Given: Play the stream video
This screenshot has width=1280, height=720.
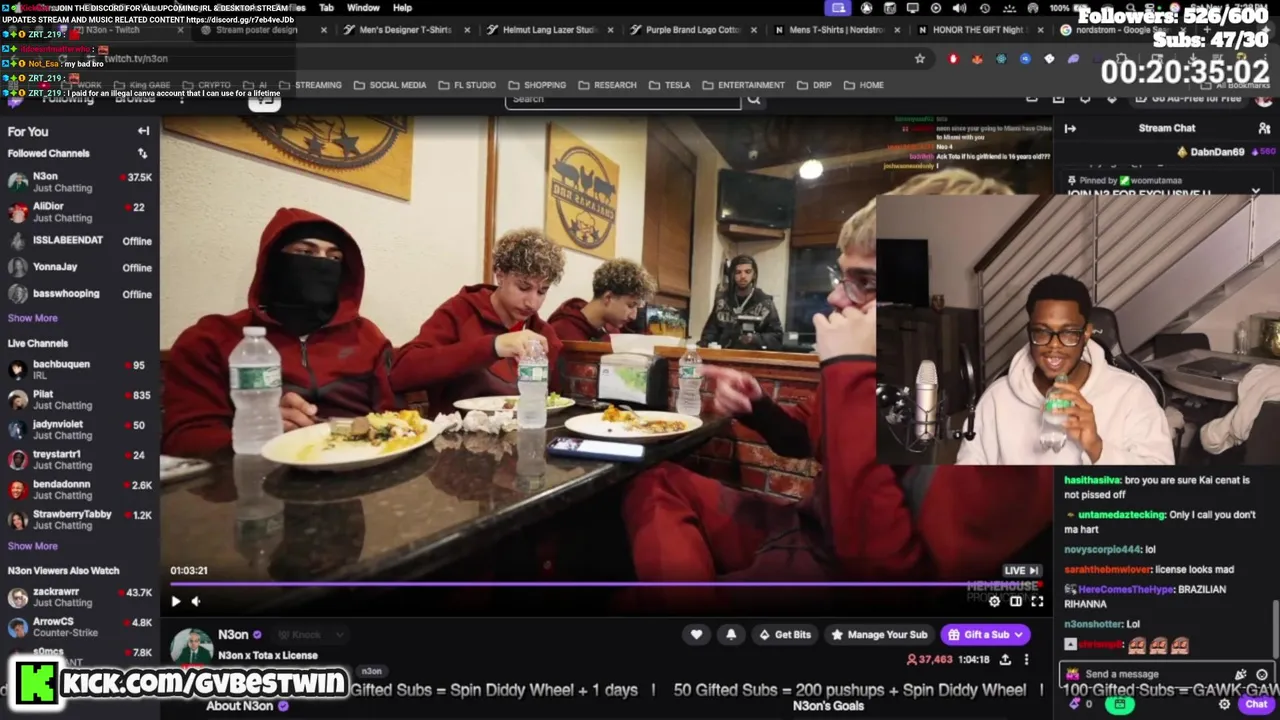Looking at the screenshot, I should pyautogui.click(x=176, y=601).
